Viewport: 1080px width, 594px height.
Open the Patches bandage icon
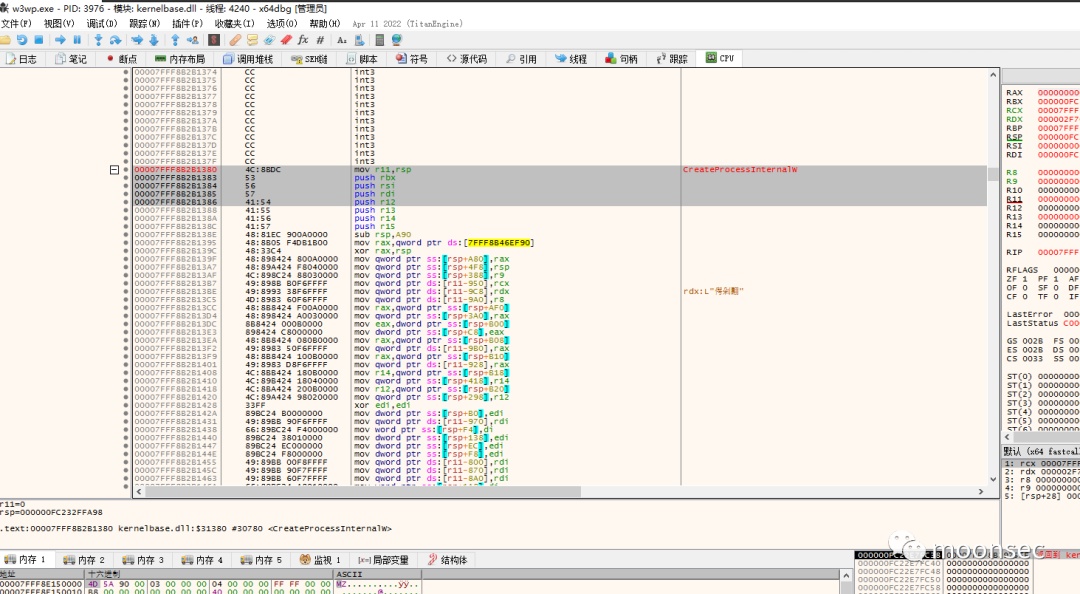click(235, 41)
